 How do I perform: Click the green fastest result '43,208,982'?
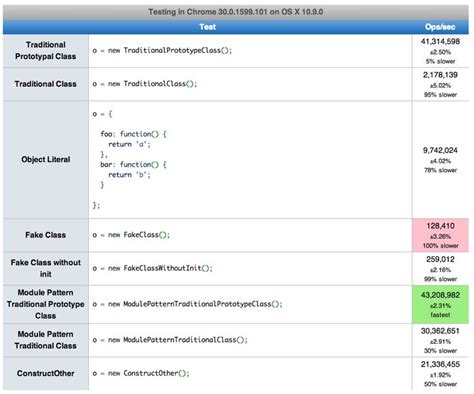click(440, 304)
